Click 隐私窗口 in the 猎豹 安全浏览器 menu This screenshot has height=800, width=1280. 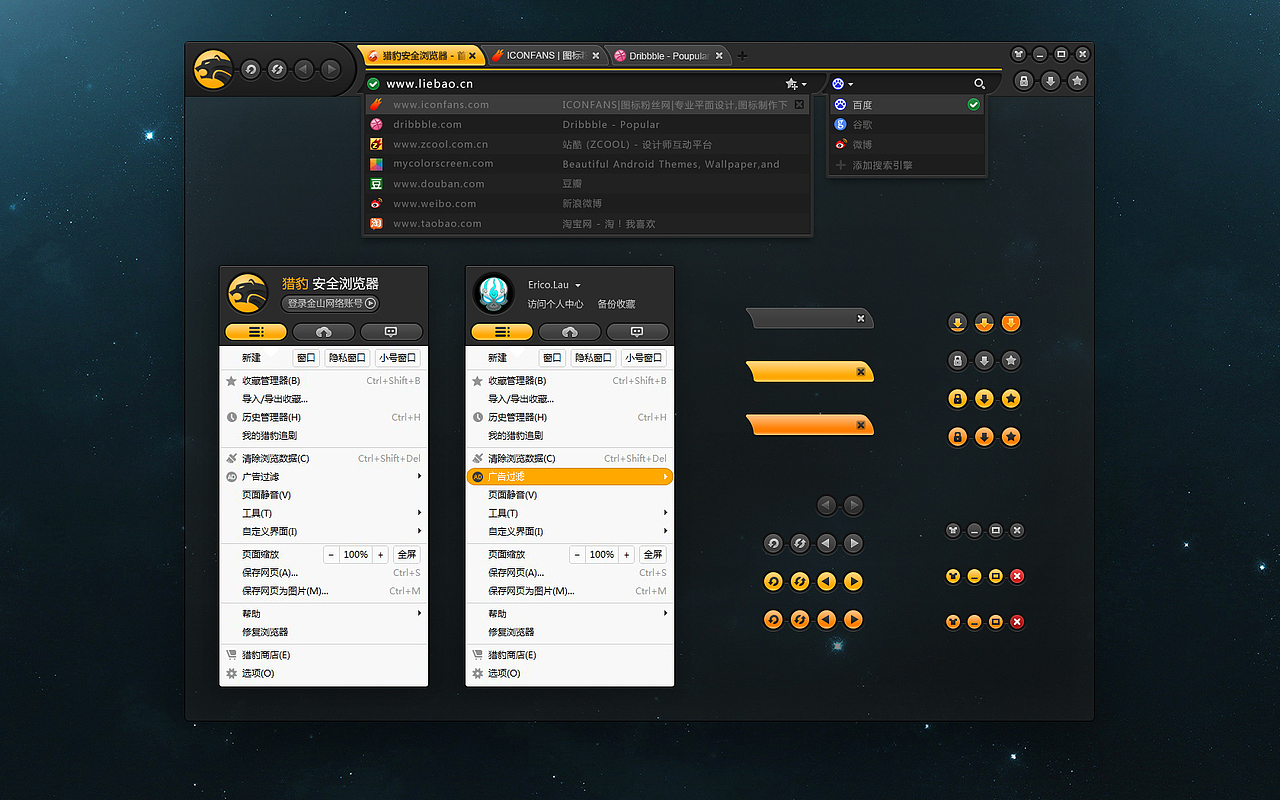346,358
